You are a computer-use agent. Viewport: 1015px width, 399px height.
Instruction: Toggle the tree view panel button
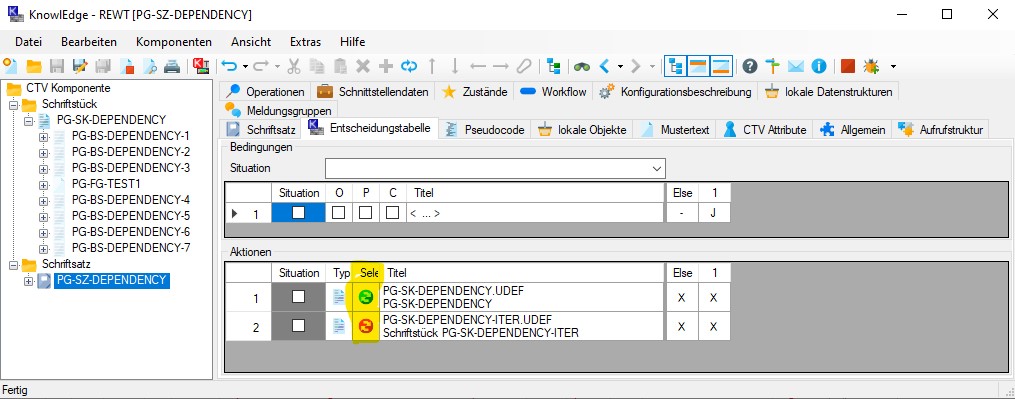coord(676,65)
